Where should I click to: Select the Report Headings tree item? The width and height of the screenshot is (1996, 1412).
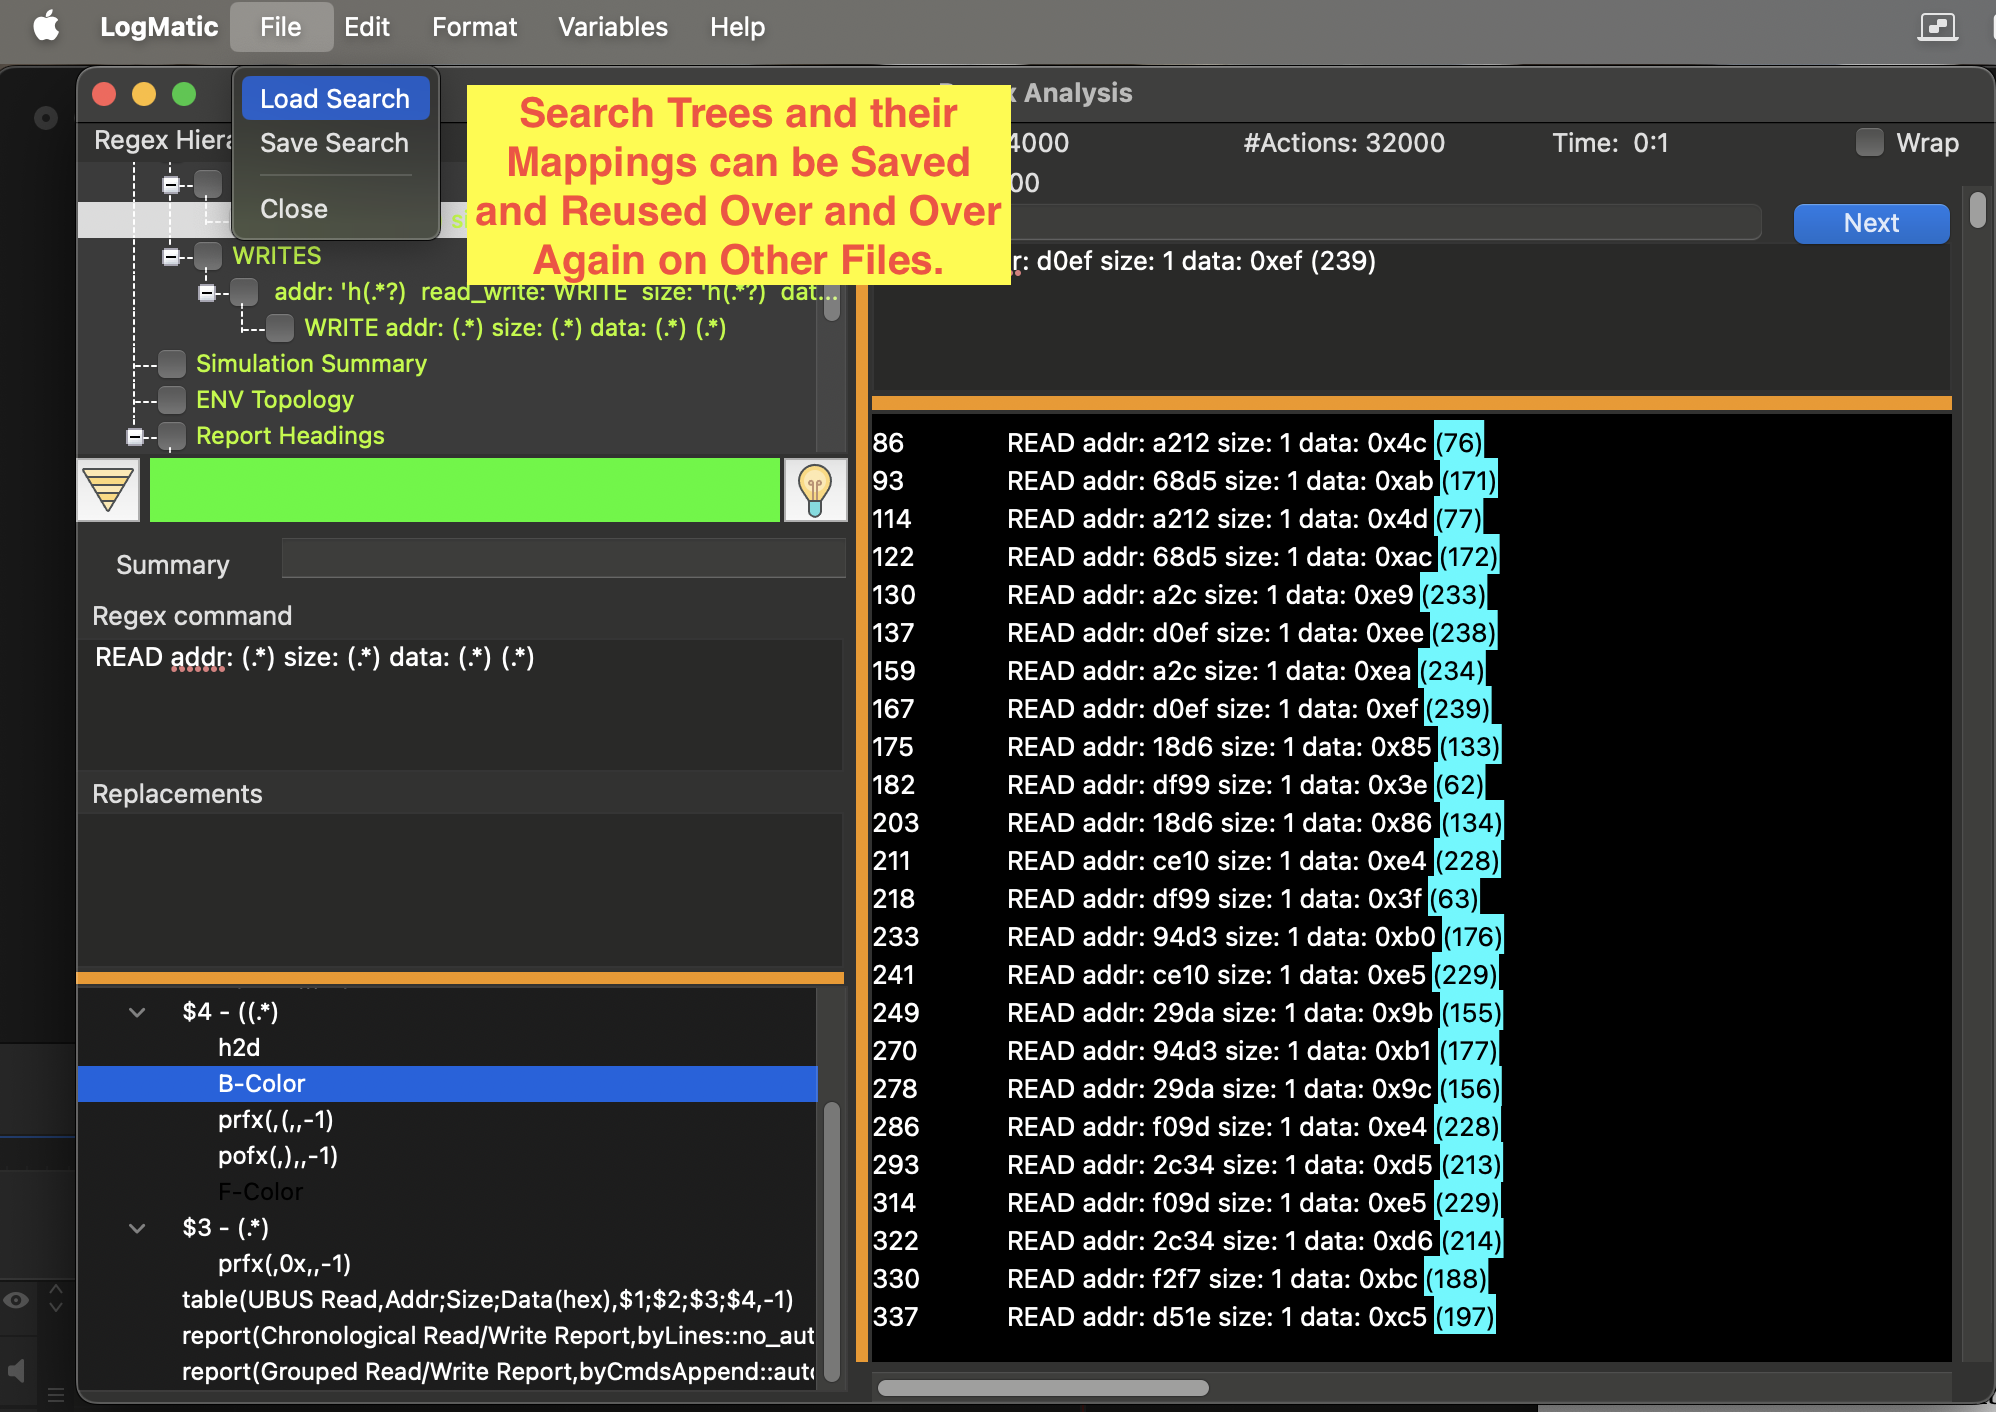click(x=290, y=436)
